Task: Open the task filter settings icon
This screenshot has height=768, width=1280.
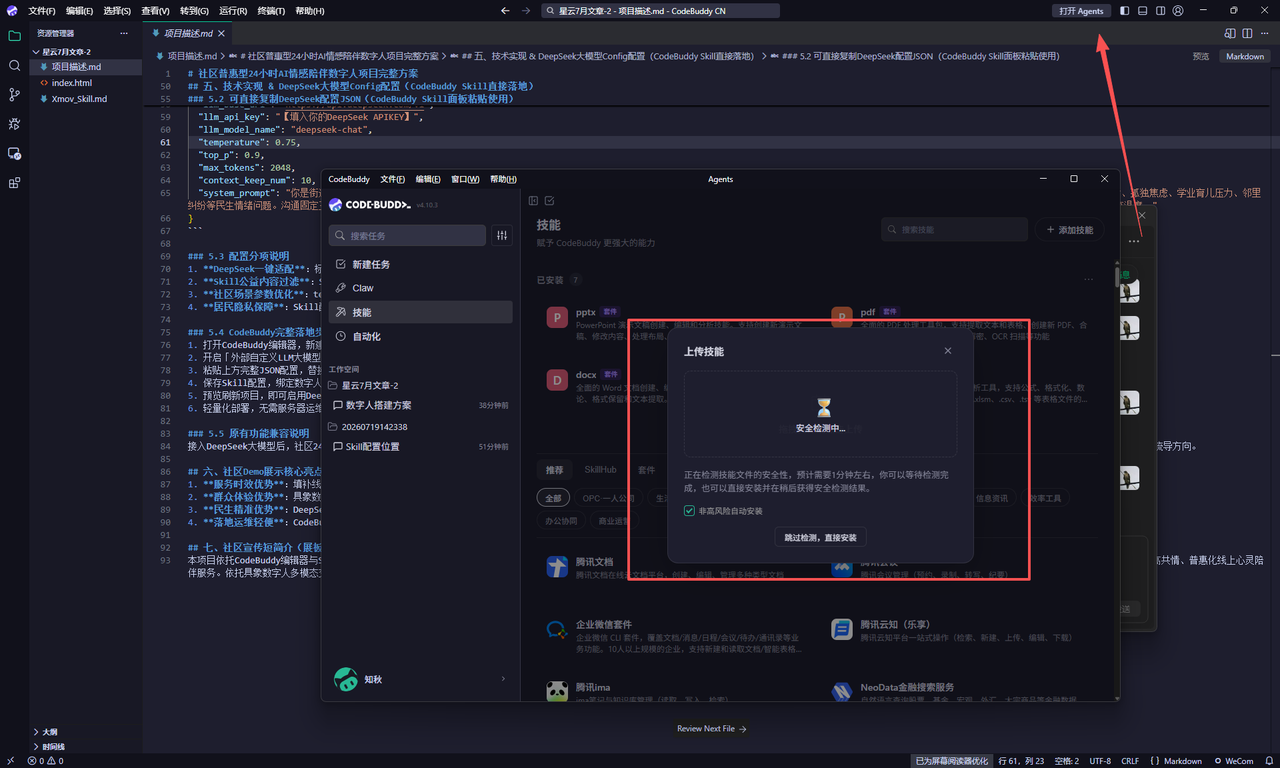Action: click(502, 236)
